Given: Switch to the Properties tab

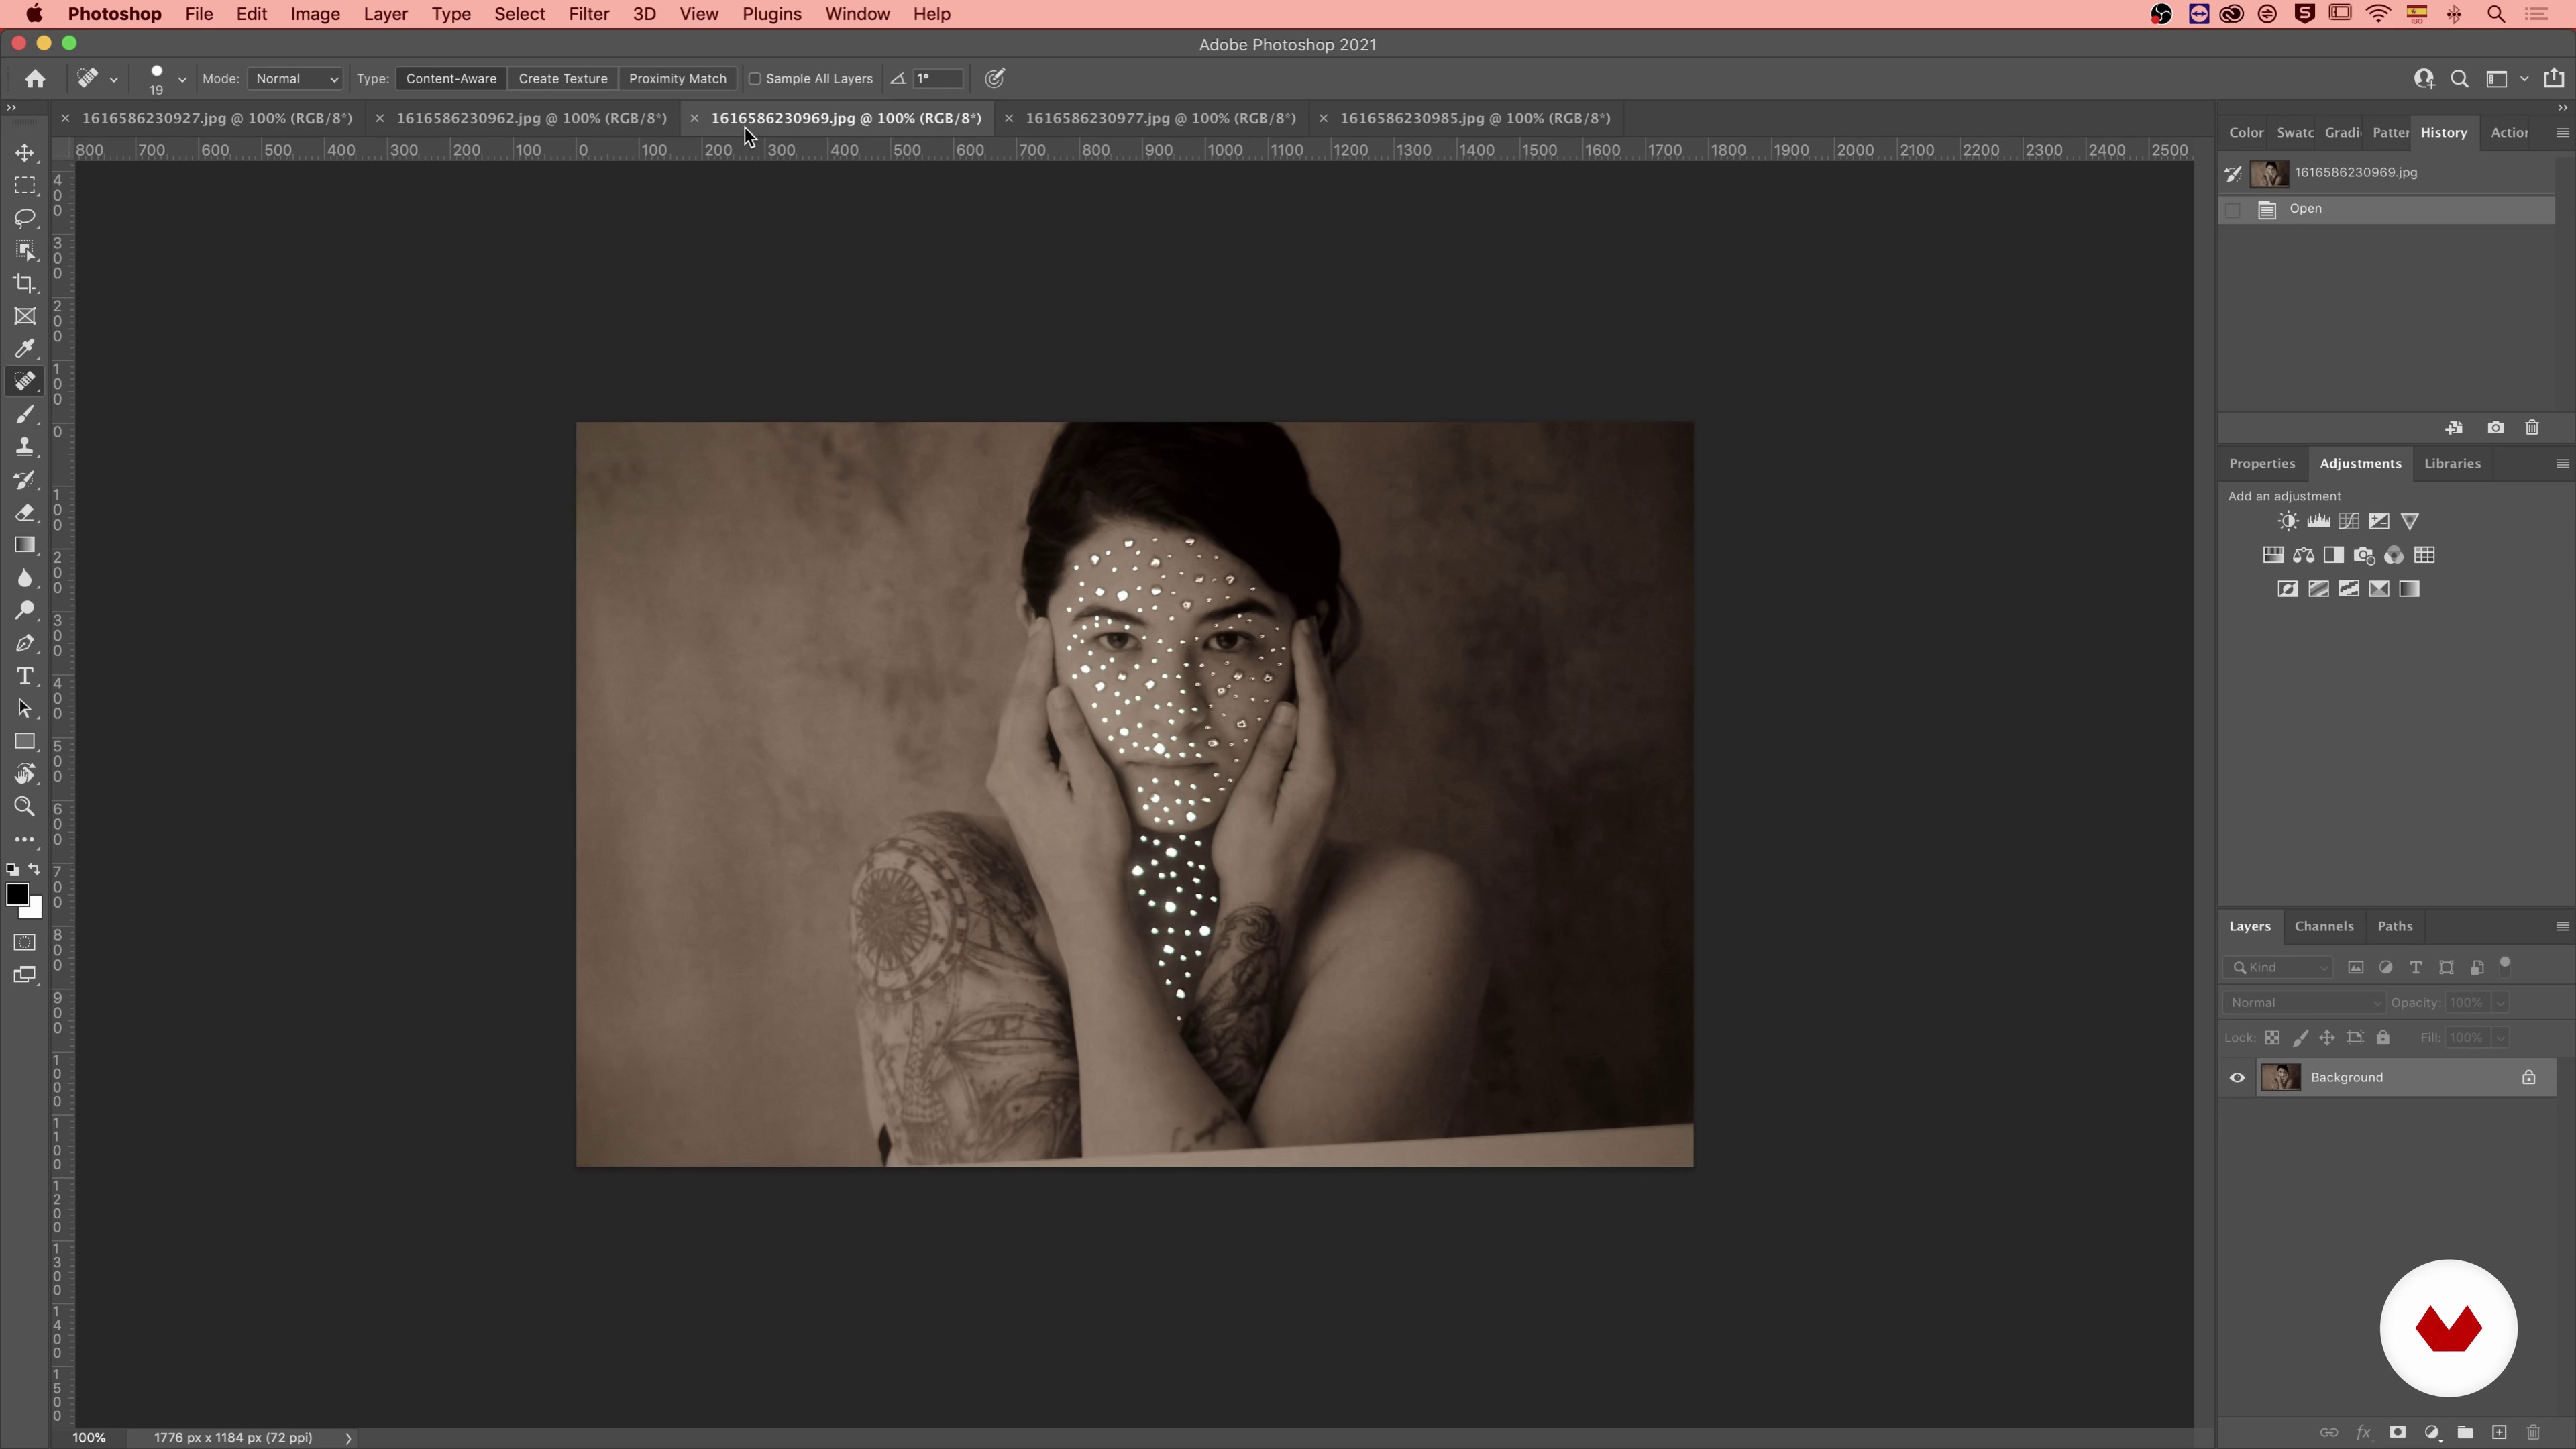Looking at the screenshot, I should [2262, 463].
